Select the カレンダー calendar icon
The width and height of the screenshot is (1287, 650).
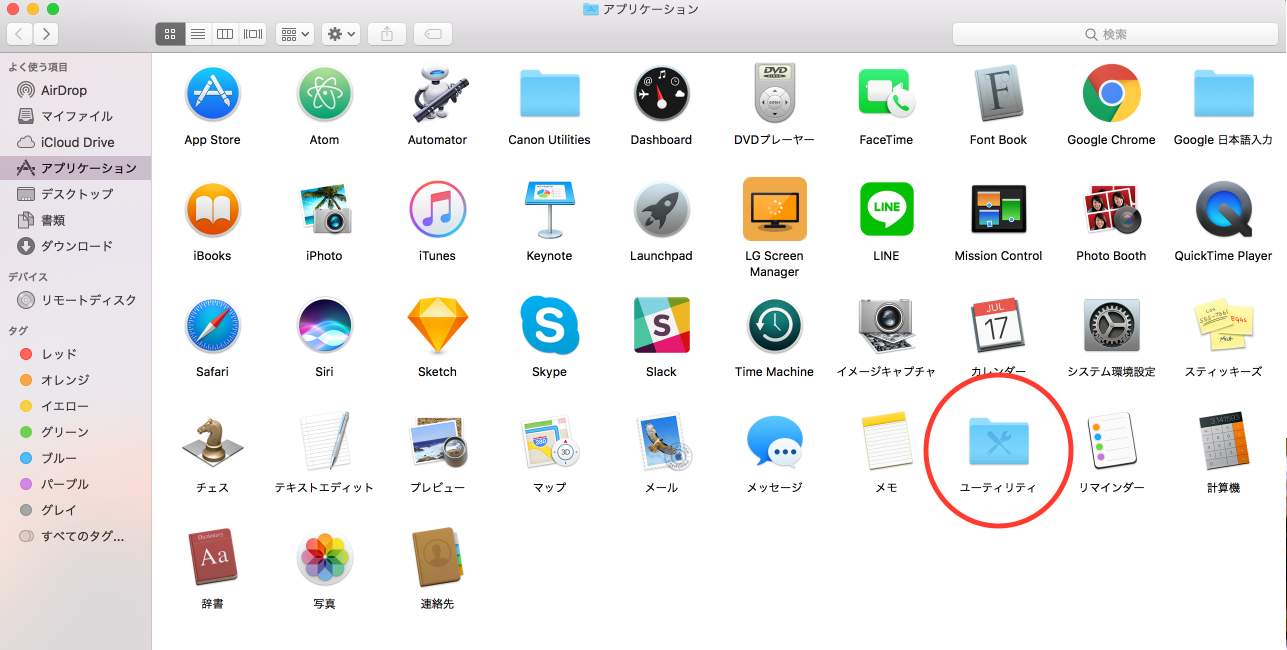(998, 327)
